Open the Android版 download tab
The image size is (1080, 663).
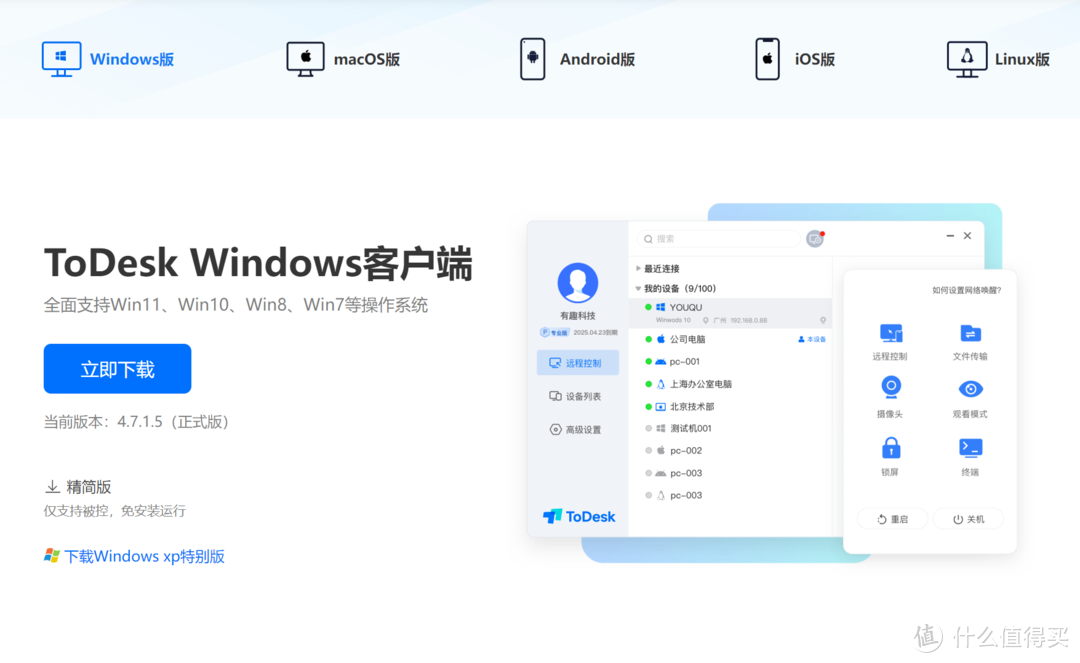pyautogui.click(x=577, y=59)
